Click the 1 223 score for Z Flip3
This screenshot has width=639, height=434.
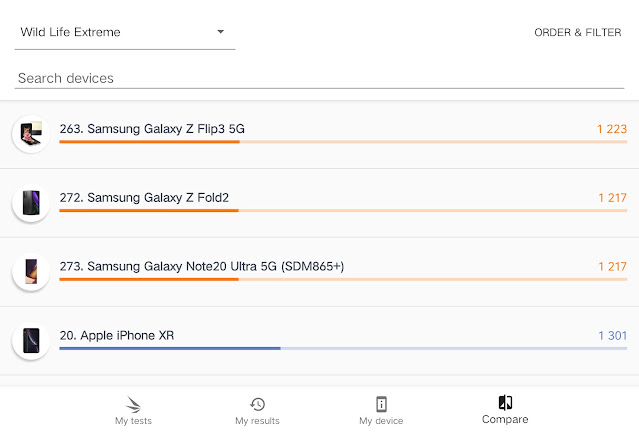coord(611,129)
